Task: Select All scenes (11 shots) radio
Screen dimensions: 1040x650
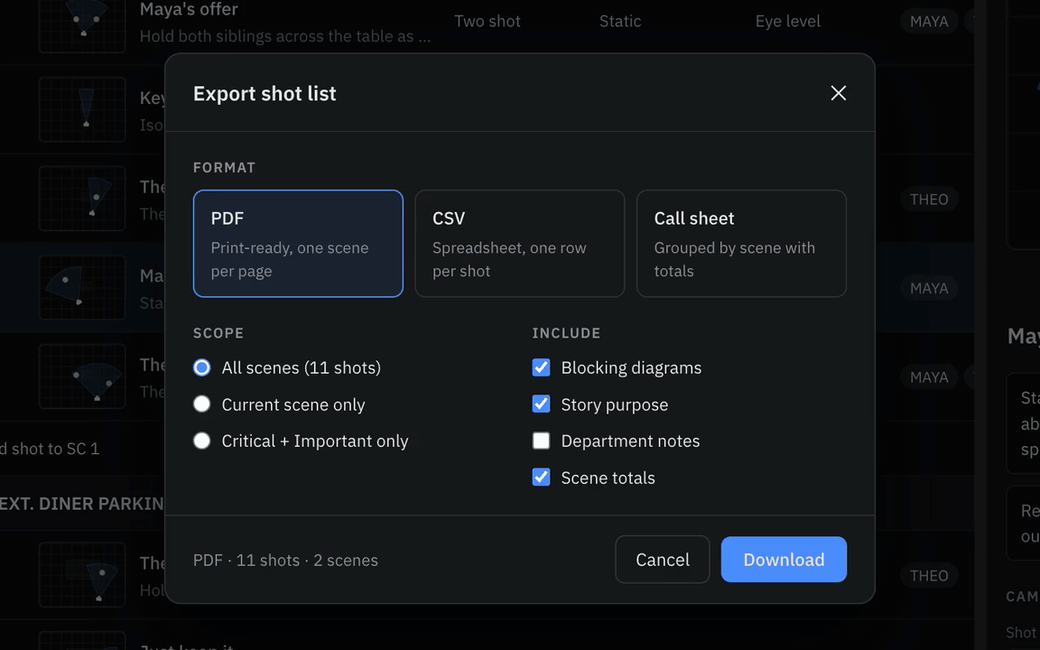Action: pyautogui.click(x=202, y=367)
